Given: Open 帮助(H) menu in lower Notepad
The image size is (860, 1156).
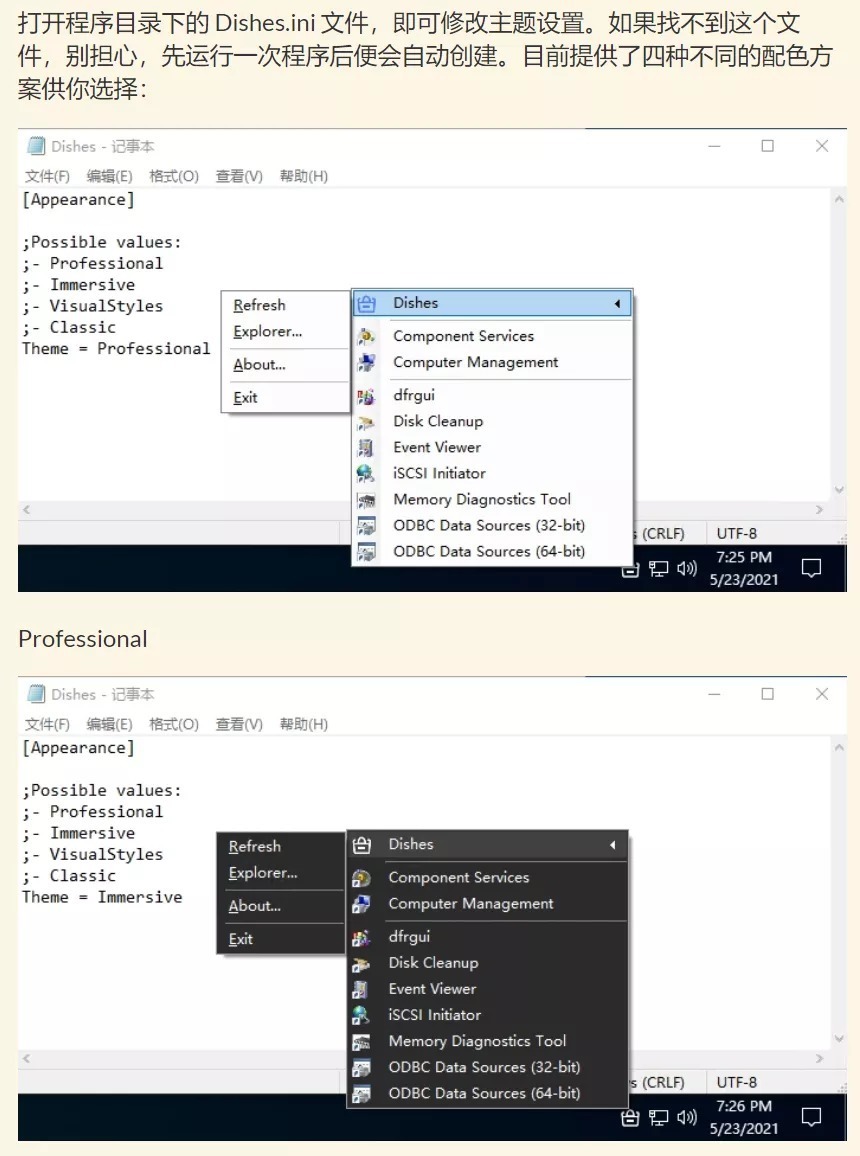Looking at the screenshot, I should pos(304,724).
